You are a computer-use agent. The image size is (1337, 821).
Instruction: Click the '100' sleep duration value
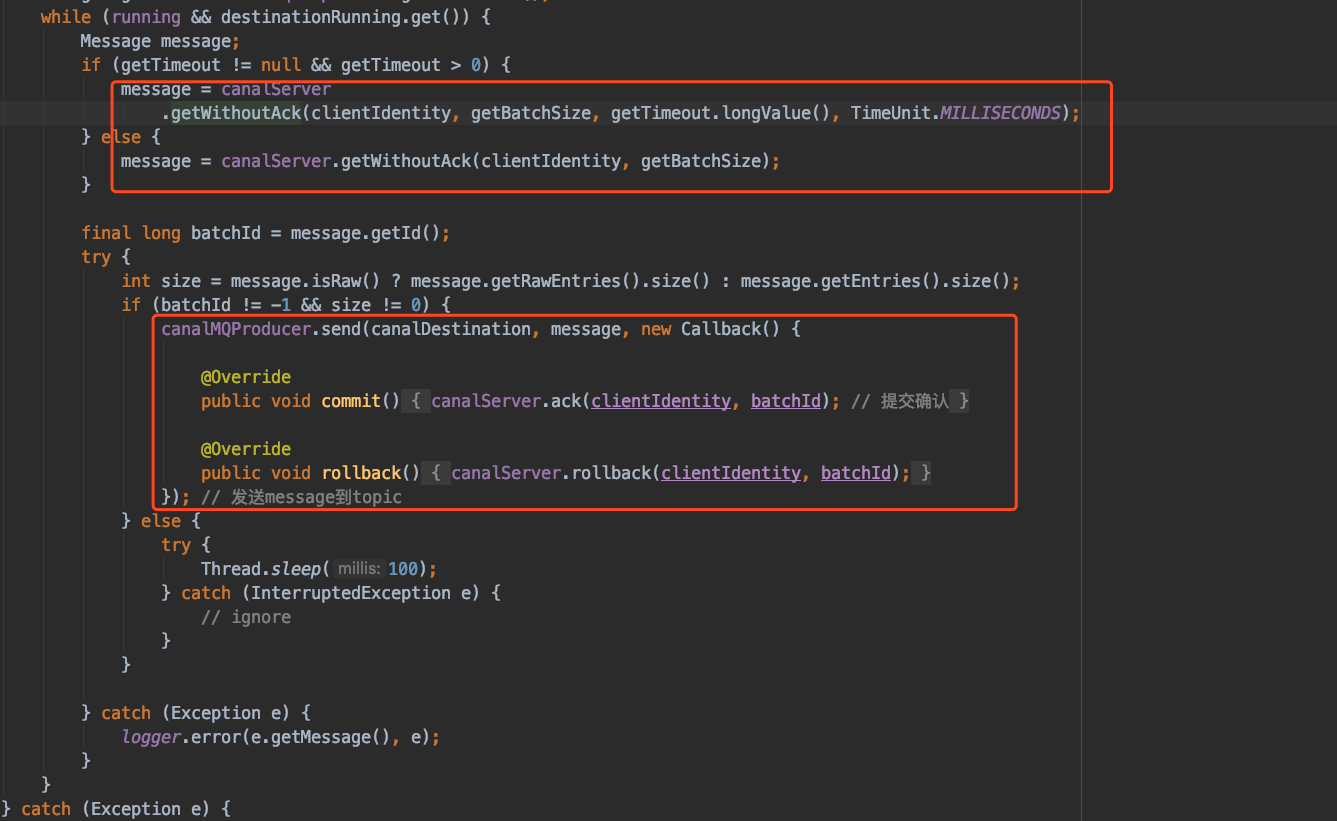pyautogui.click(x=403, y=569)
